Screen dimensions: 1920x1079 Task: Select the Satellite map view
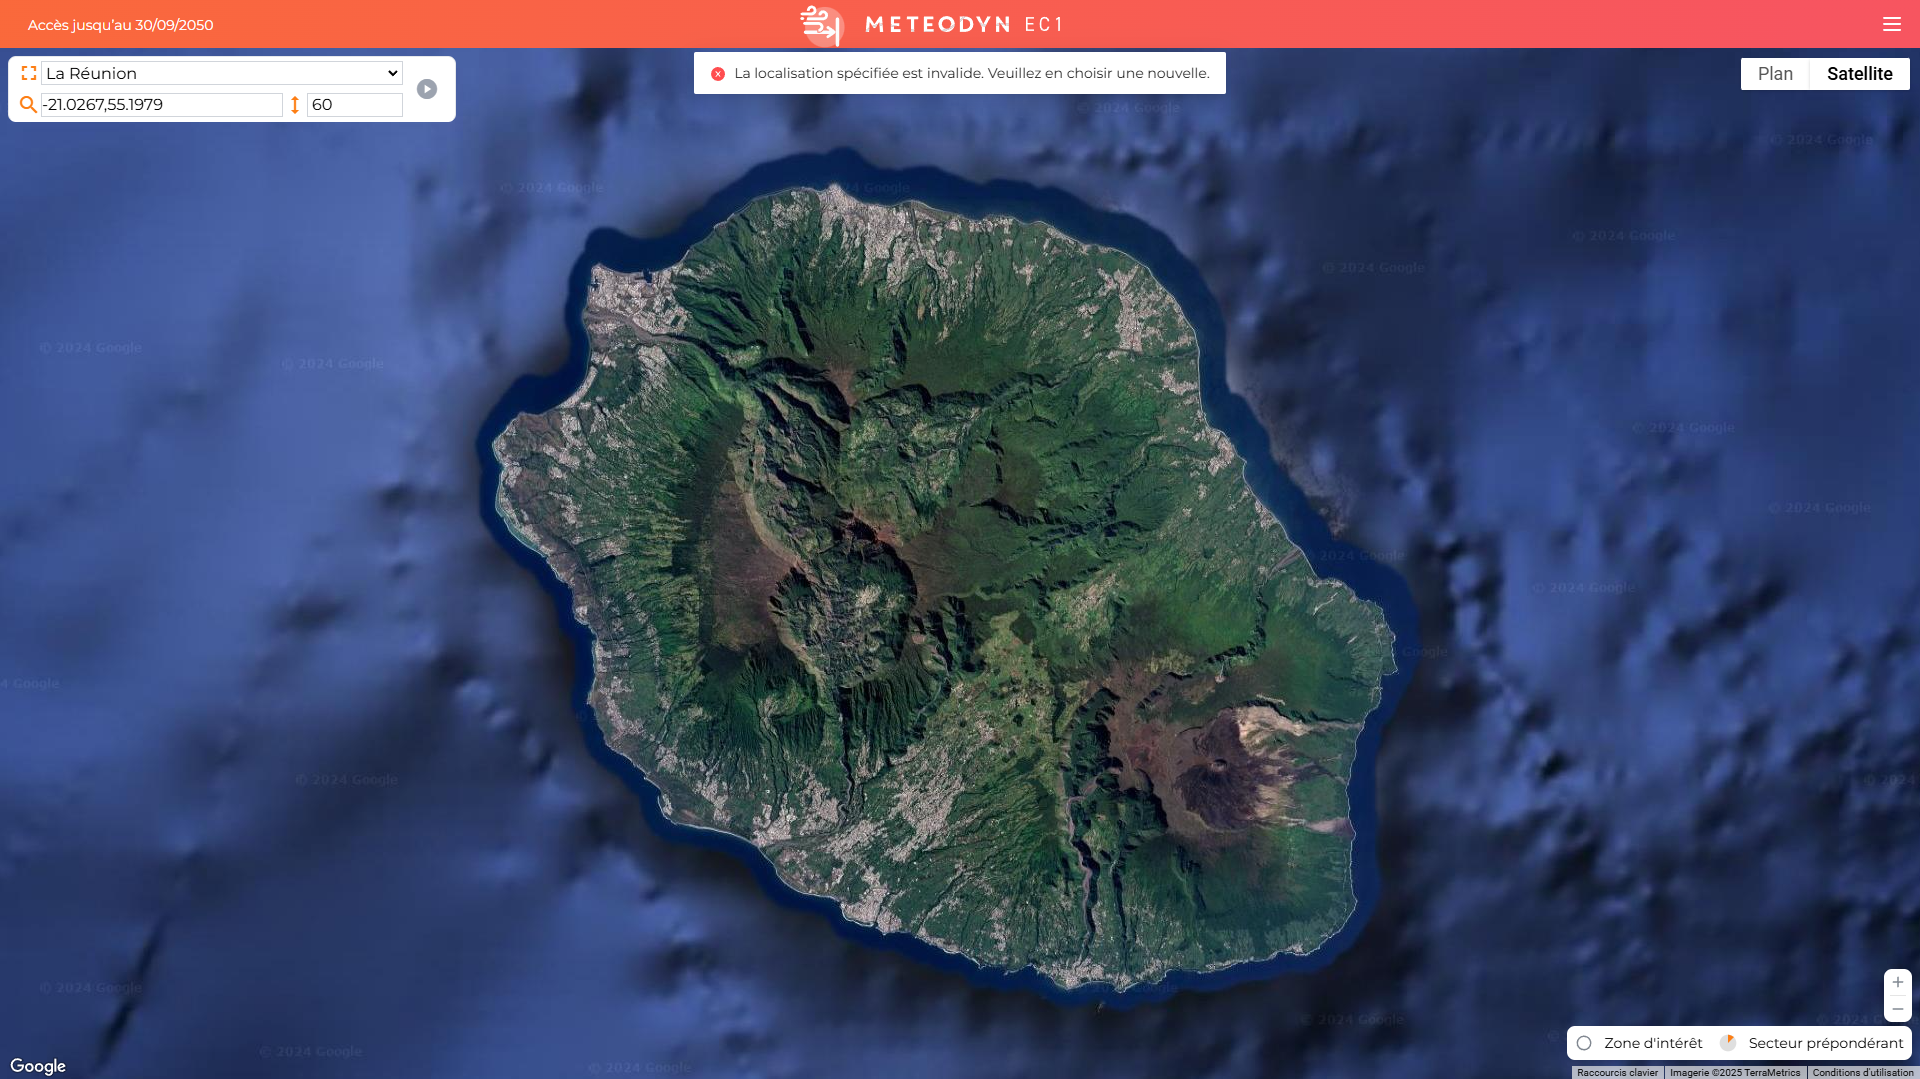coord(1859,74)
